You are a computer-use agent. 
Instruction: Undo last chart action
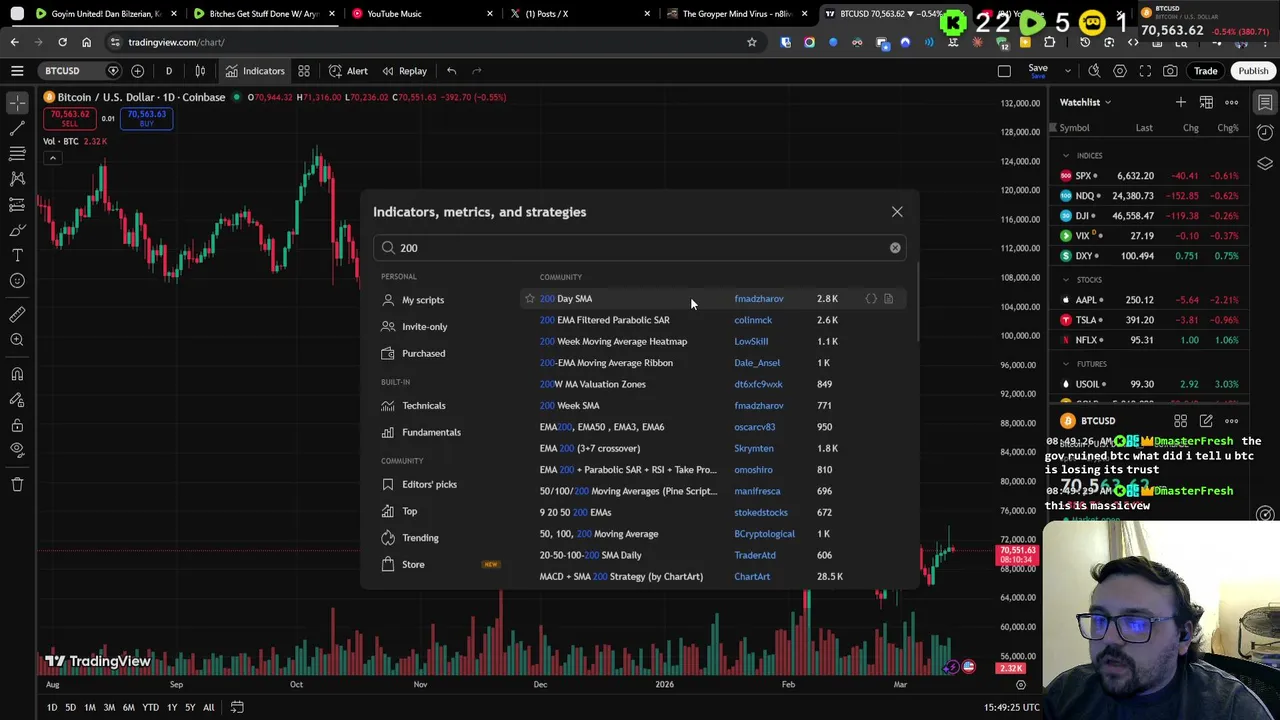[x=451, y=71]
